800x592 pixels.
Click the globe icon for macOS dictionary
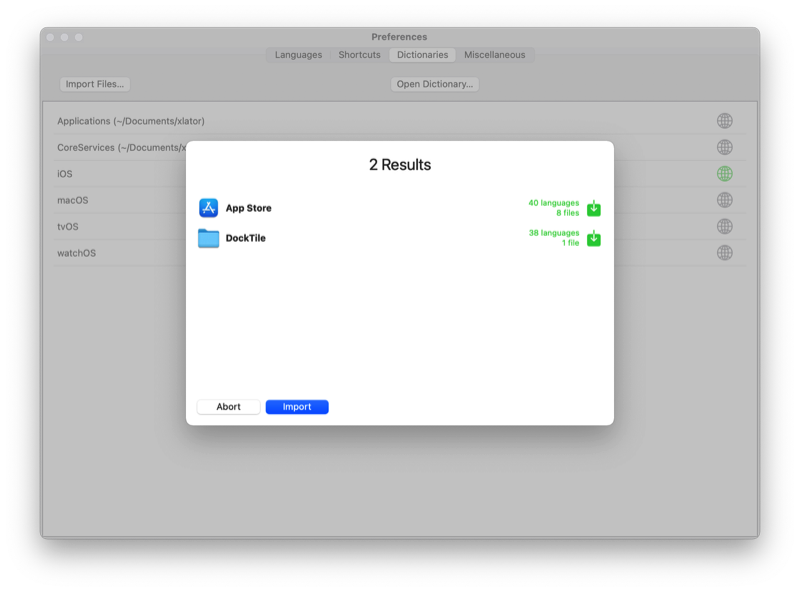[725, 200]
